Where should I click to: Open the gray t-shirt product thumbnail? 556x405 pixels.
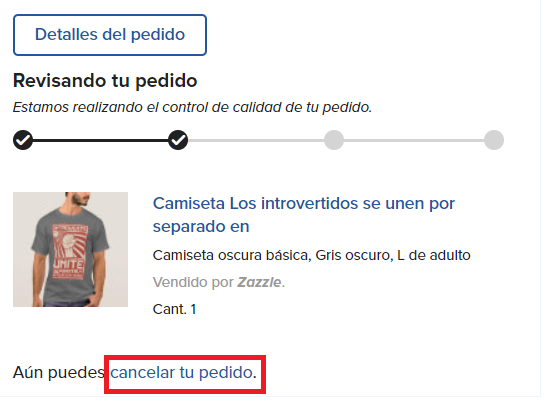(x=71, y=249)
